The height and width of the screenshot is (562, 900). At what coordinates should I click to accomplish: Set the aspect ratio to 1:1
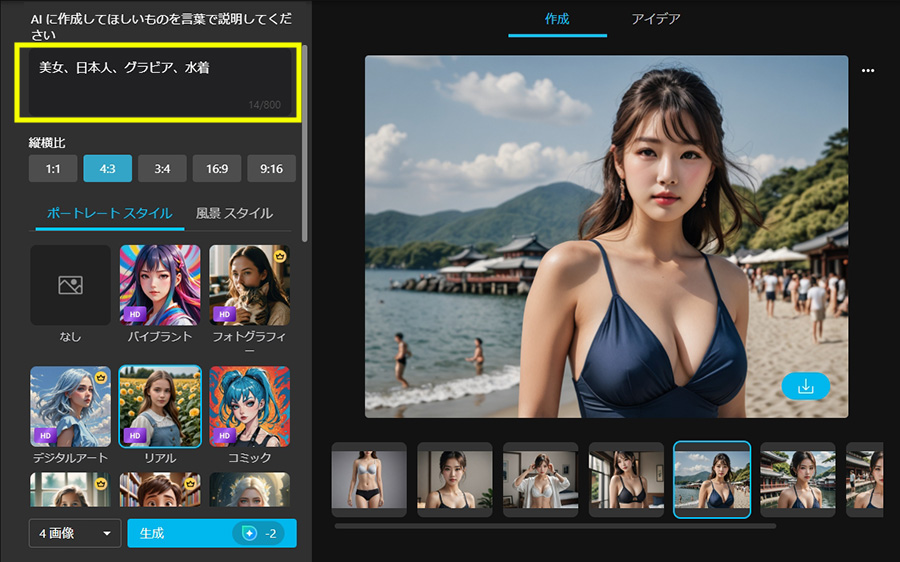click(x=53, y=169)
